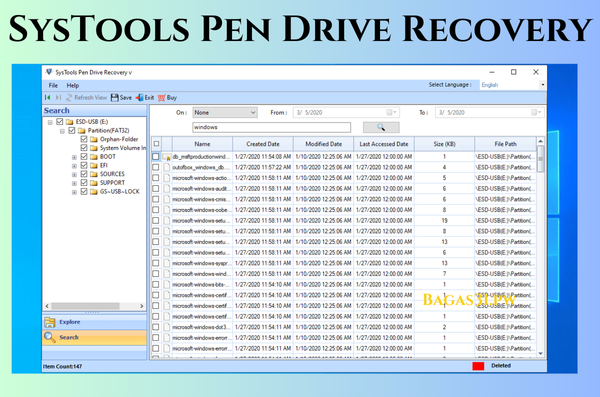Click the file icon of outofbox_windows_db row
600x397 pixels.
(166, 167)
